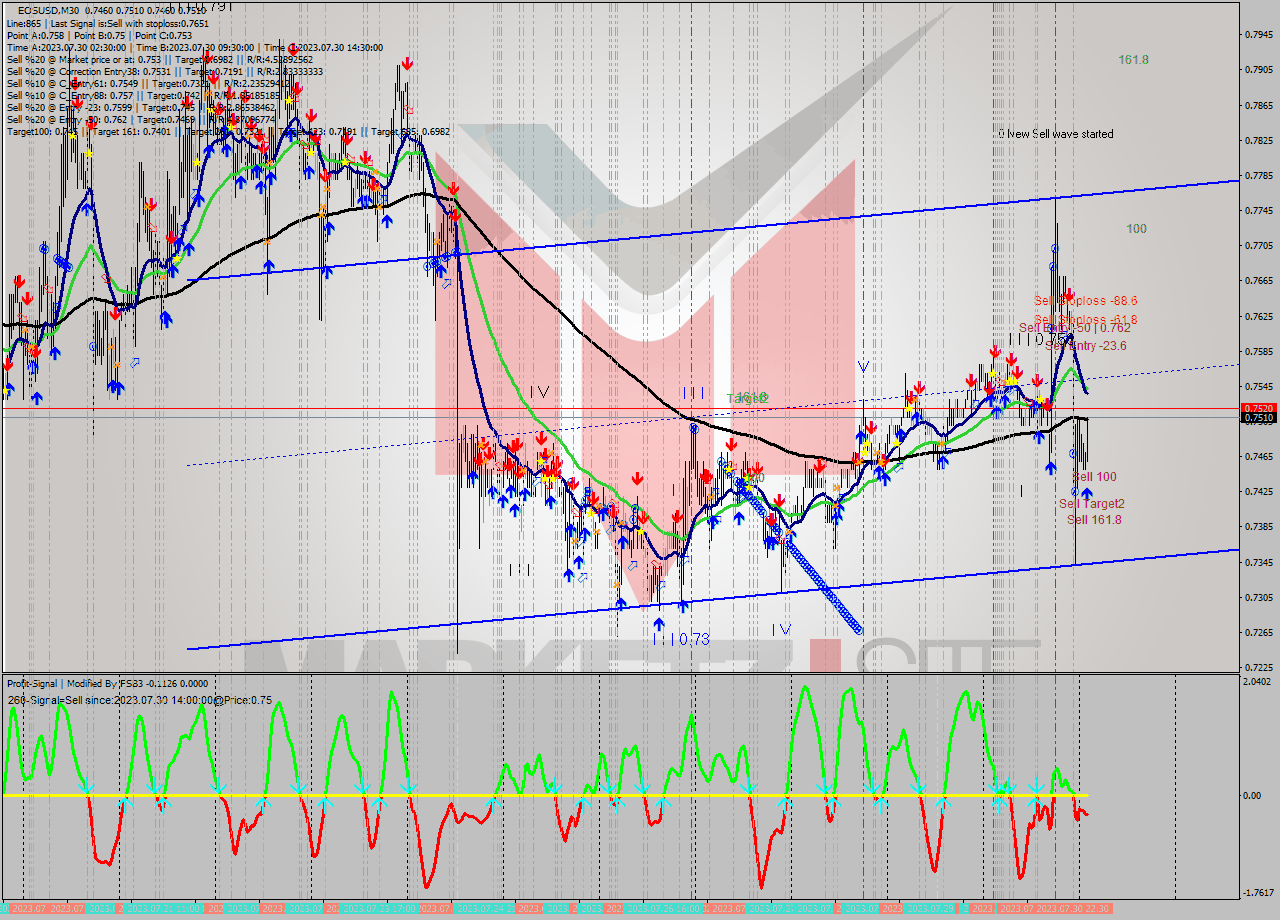This screenshot has width=1280, height=920.
Task: Click the 'Target100' targets summary line
Action: click(228, 131)
